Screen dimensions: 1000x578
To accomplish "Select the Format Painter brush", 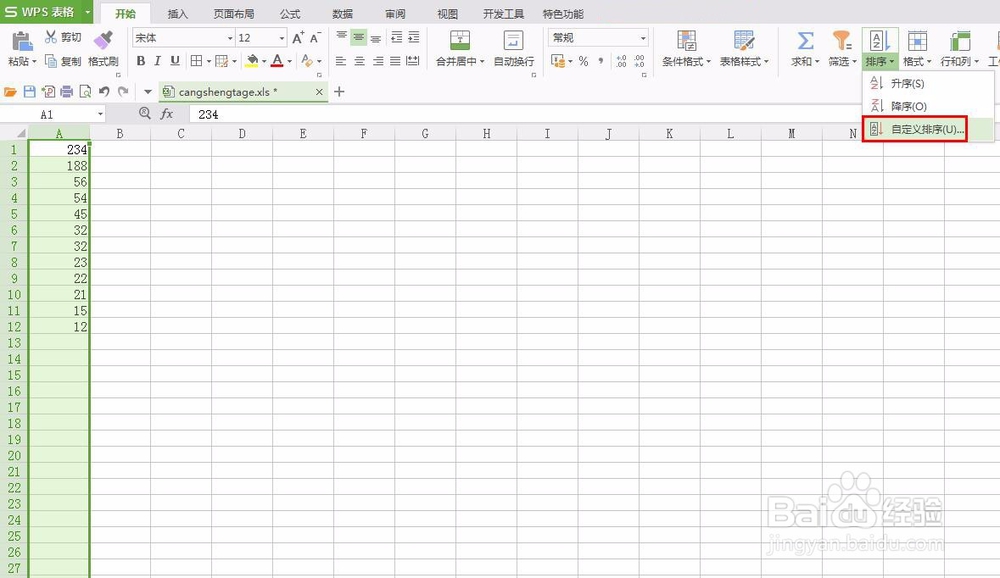I will pos(103,40).
